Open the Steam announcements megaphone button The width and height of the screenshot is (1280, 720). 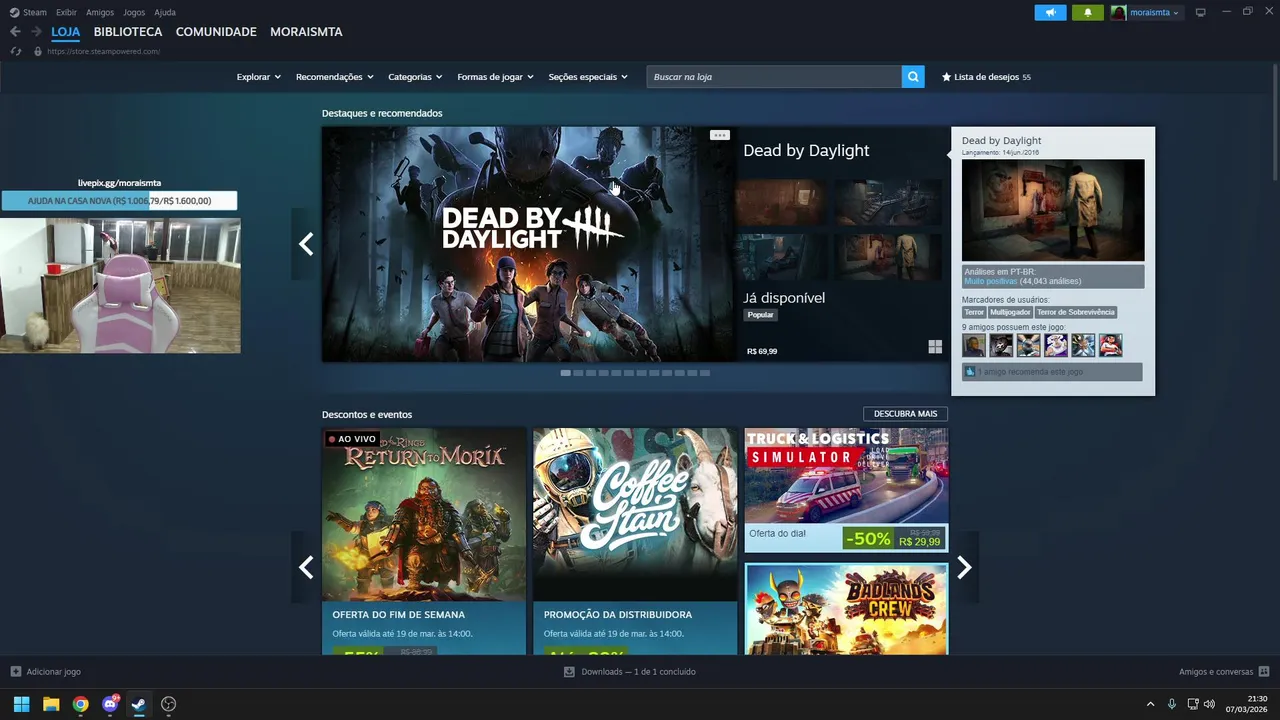coord(1050,12)
